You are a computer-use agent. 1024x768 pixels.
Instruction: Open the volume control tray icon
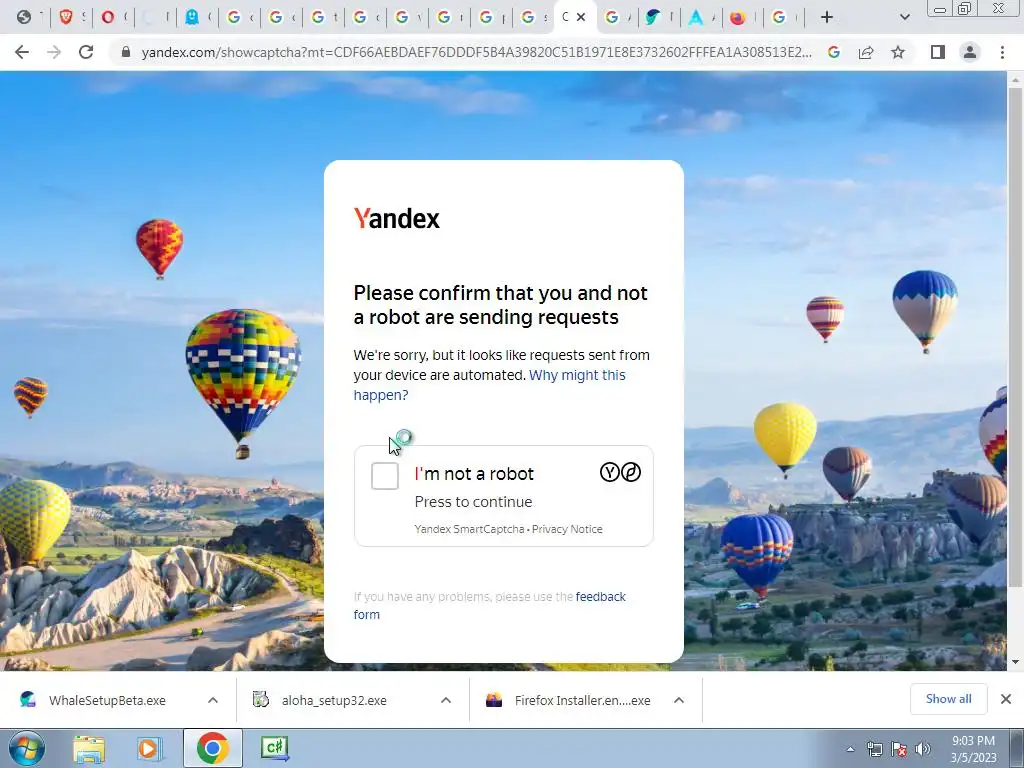(922, 749)
